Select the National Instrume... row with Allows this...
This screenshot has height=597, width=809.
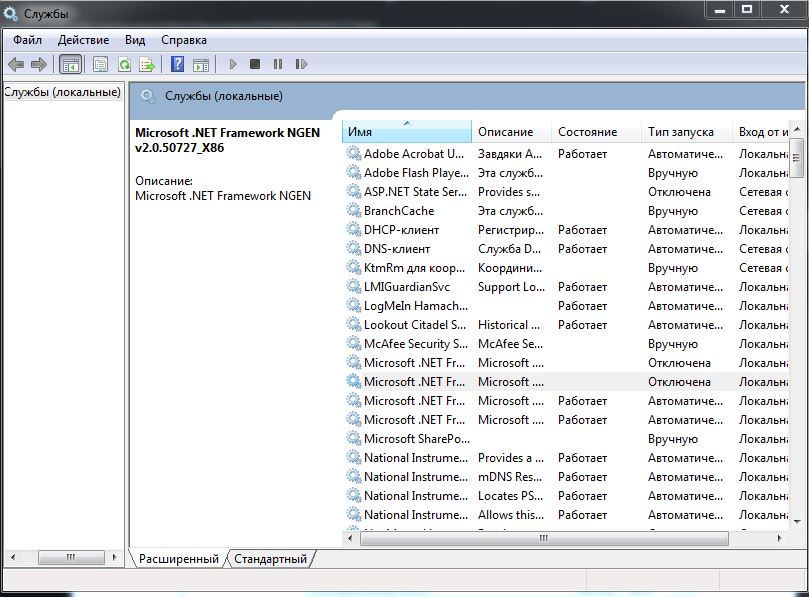point(565,514)
